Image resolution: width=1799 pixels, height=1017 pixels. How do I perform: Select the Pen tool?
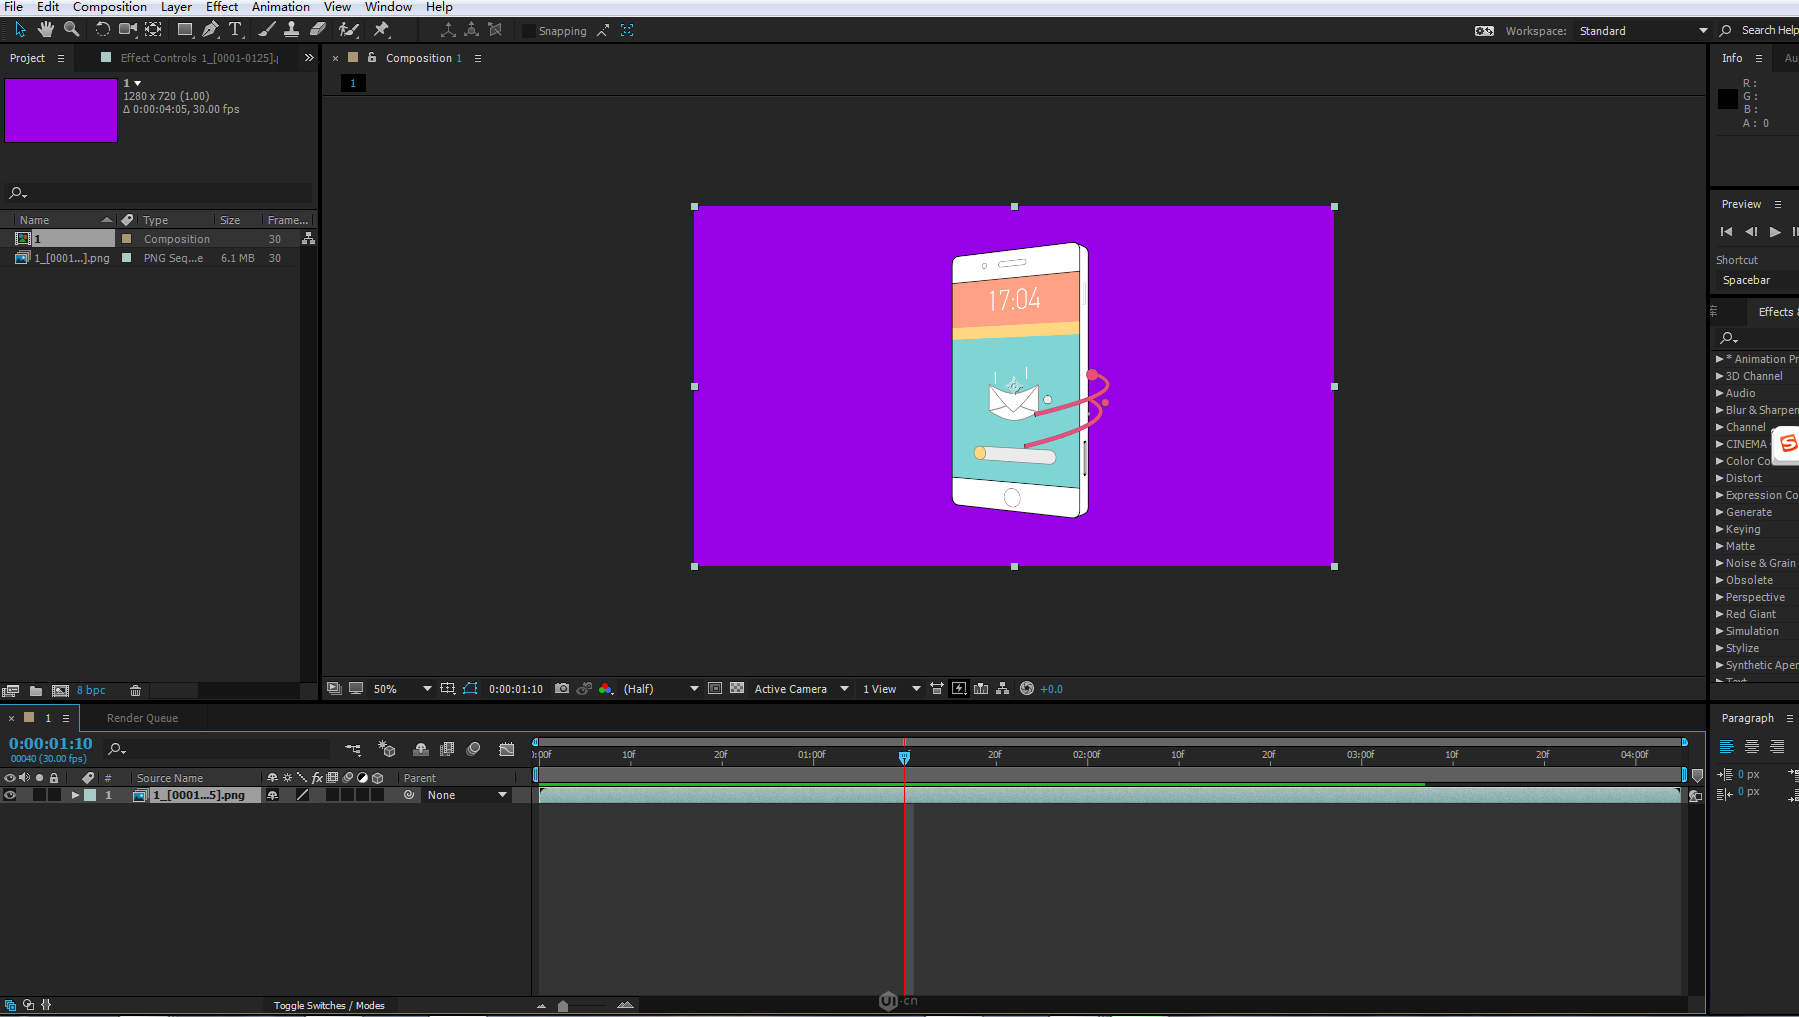(210, 30)
